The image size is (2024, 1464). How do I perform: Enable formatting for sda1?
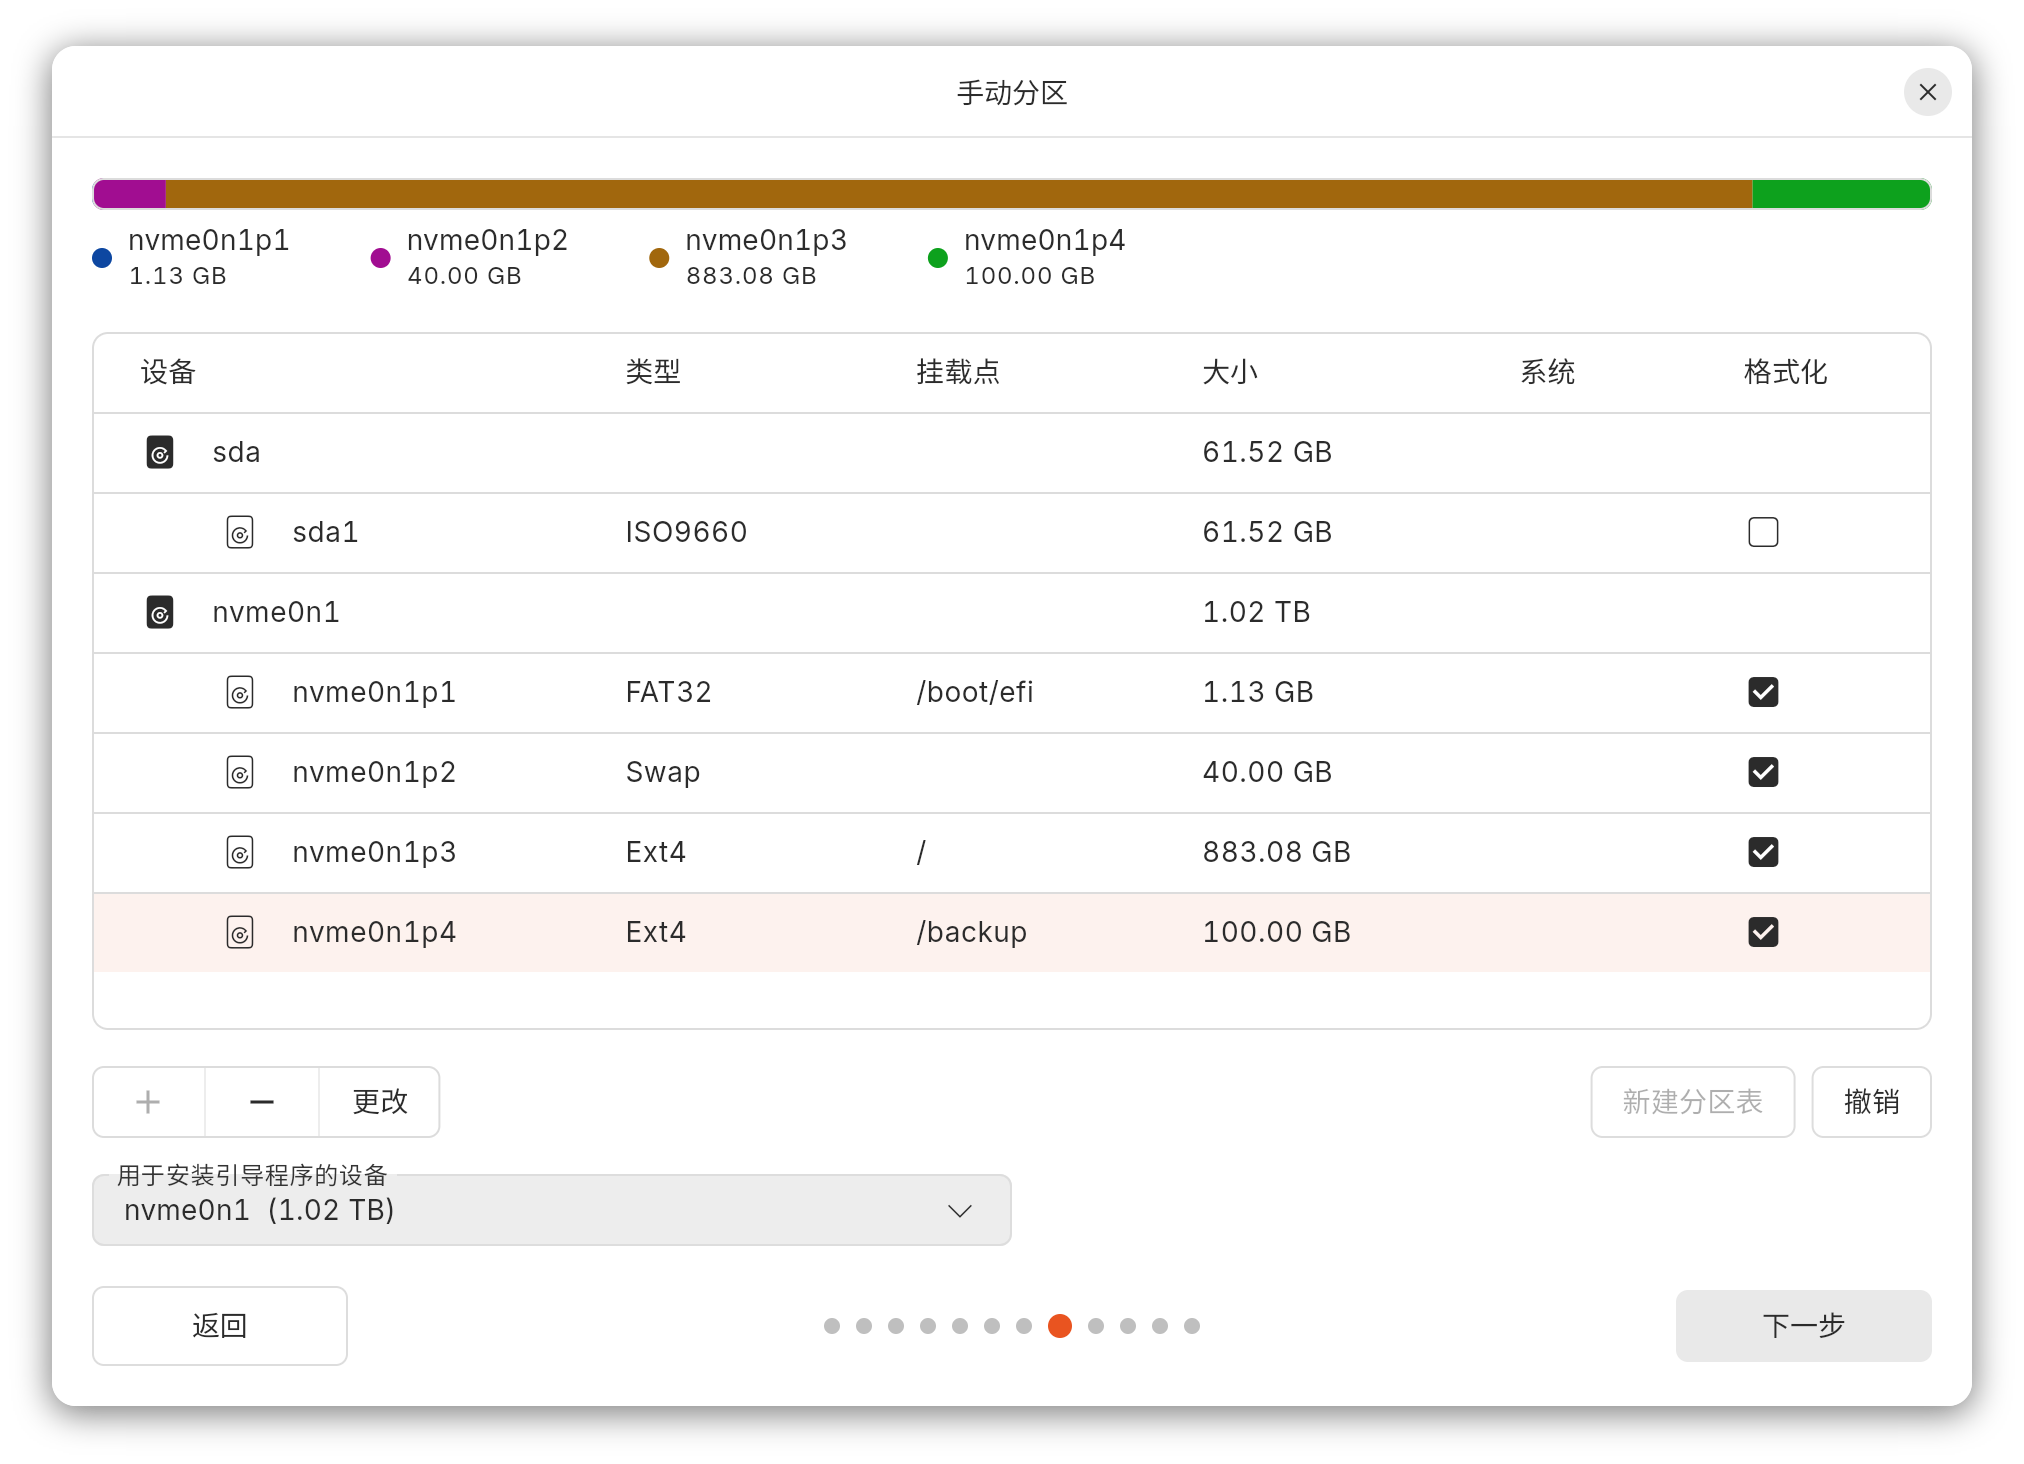pyautogui.click(x=1763, y=532)
